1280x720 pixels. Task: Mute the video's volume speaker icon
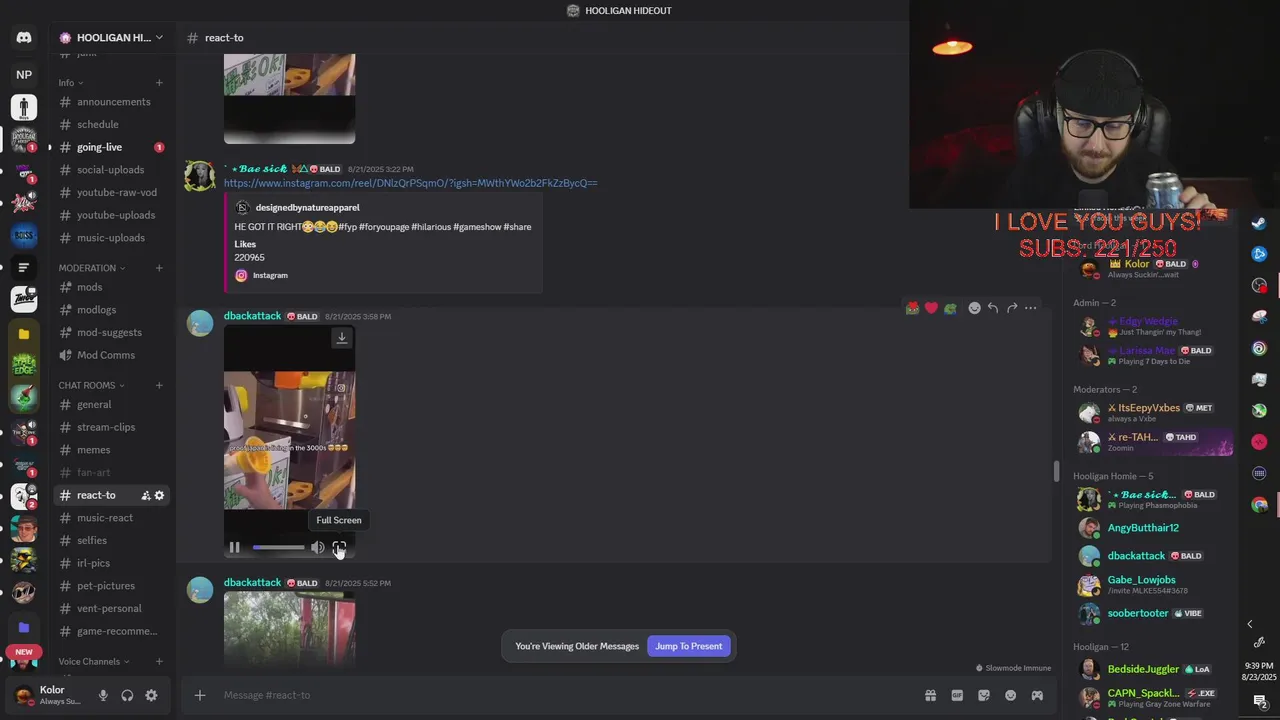pos(317,547)
